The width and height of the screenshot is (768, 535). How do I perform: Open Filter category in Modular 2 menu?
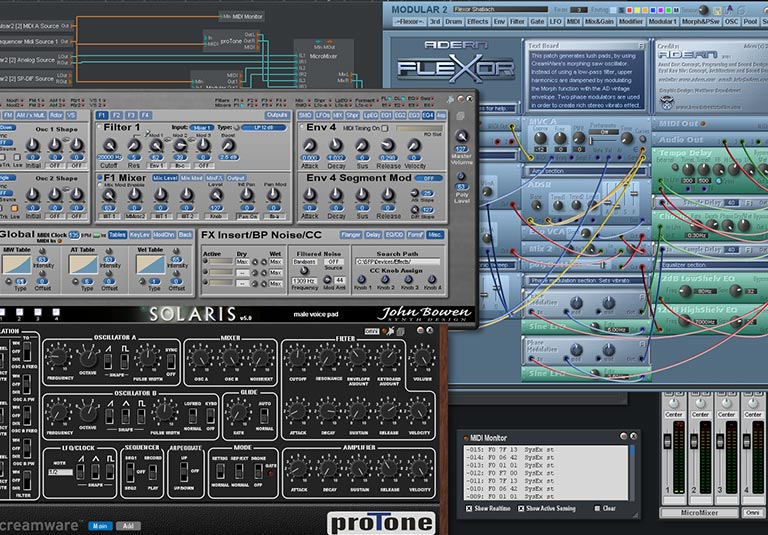(x=517, y=22)
